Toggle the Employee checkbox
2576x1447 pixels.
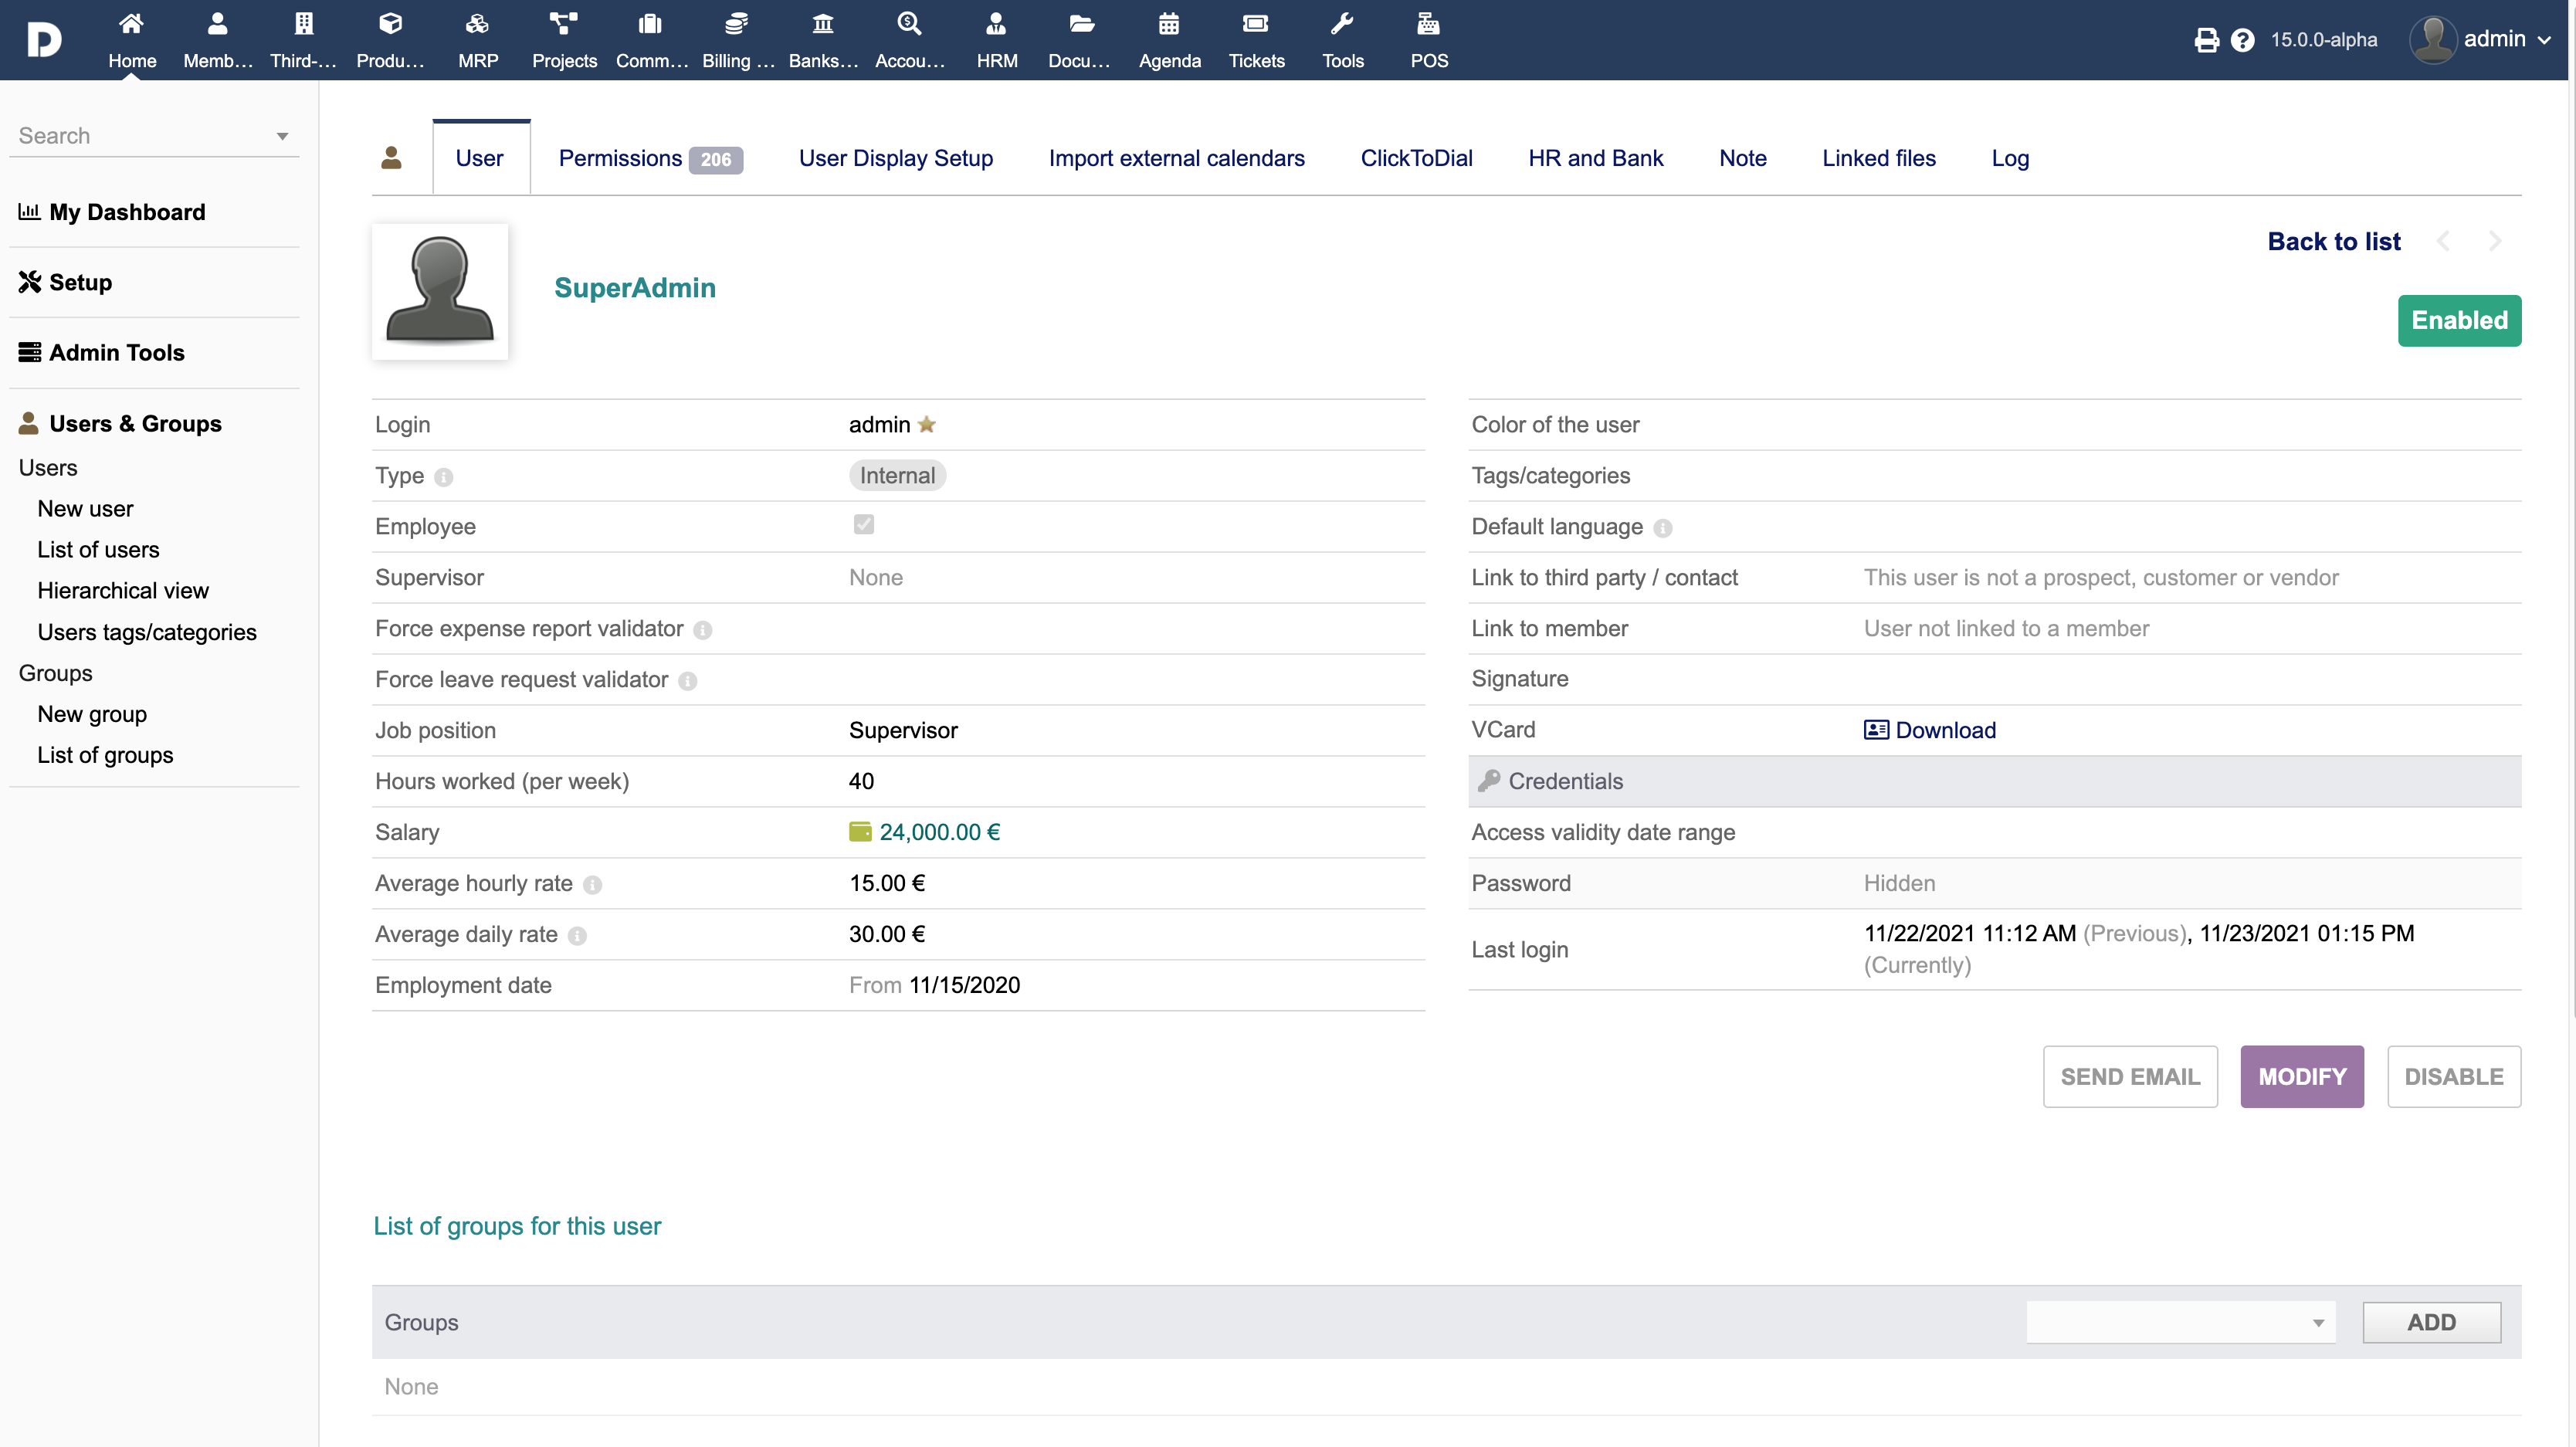tap(863, 525)
